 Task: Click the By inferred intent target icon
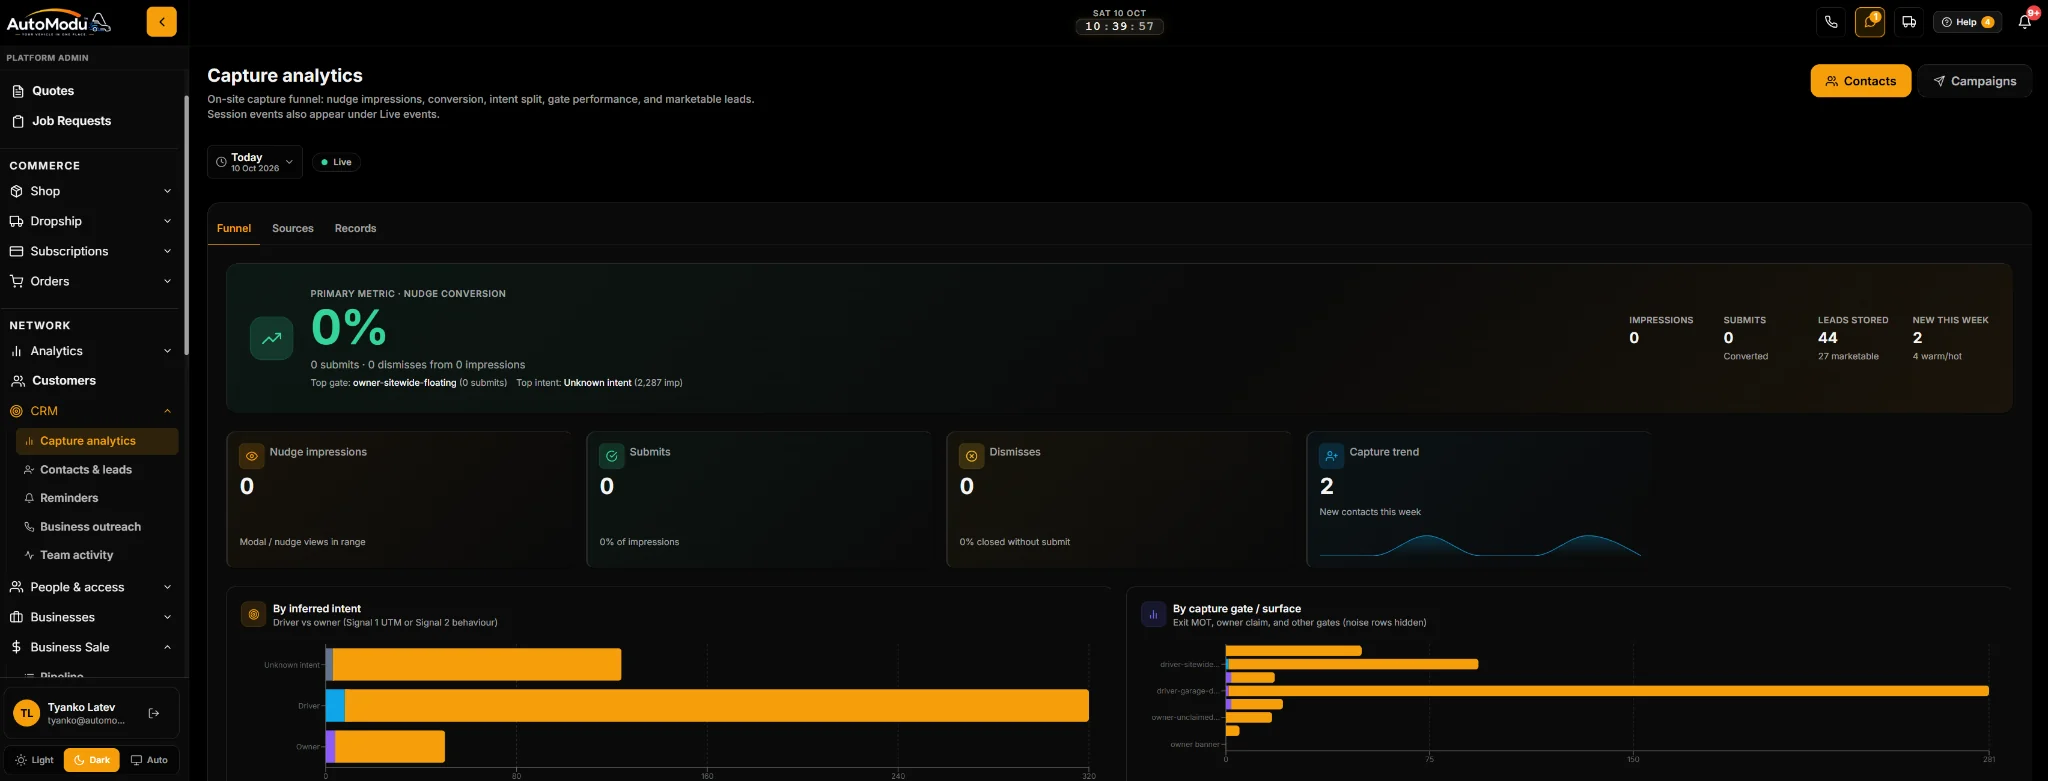pyautogui.click(x=254, y=614)
